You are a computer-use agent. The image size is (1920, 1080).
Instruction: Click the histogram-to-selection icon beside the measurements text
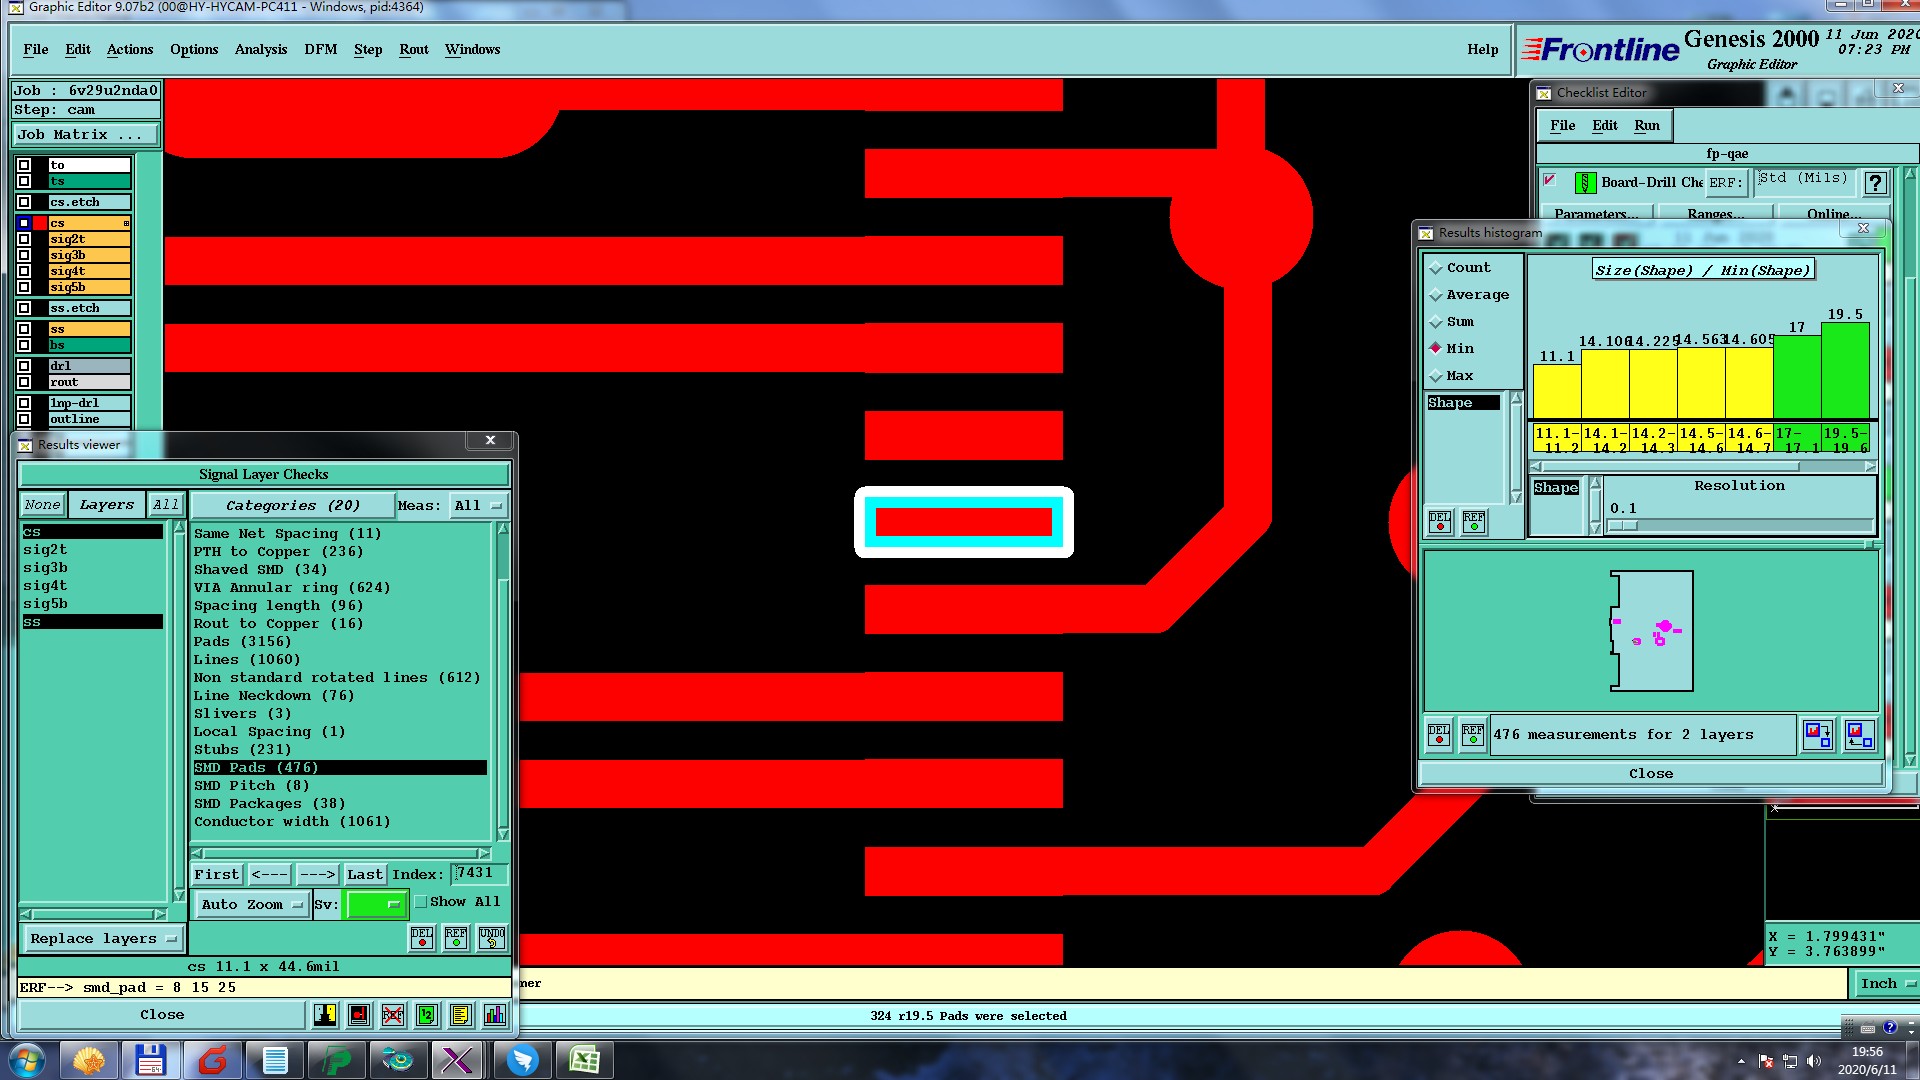[x=1817, y=735]
